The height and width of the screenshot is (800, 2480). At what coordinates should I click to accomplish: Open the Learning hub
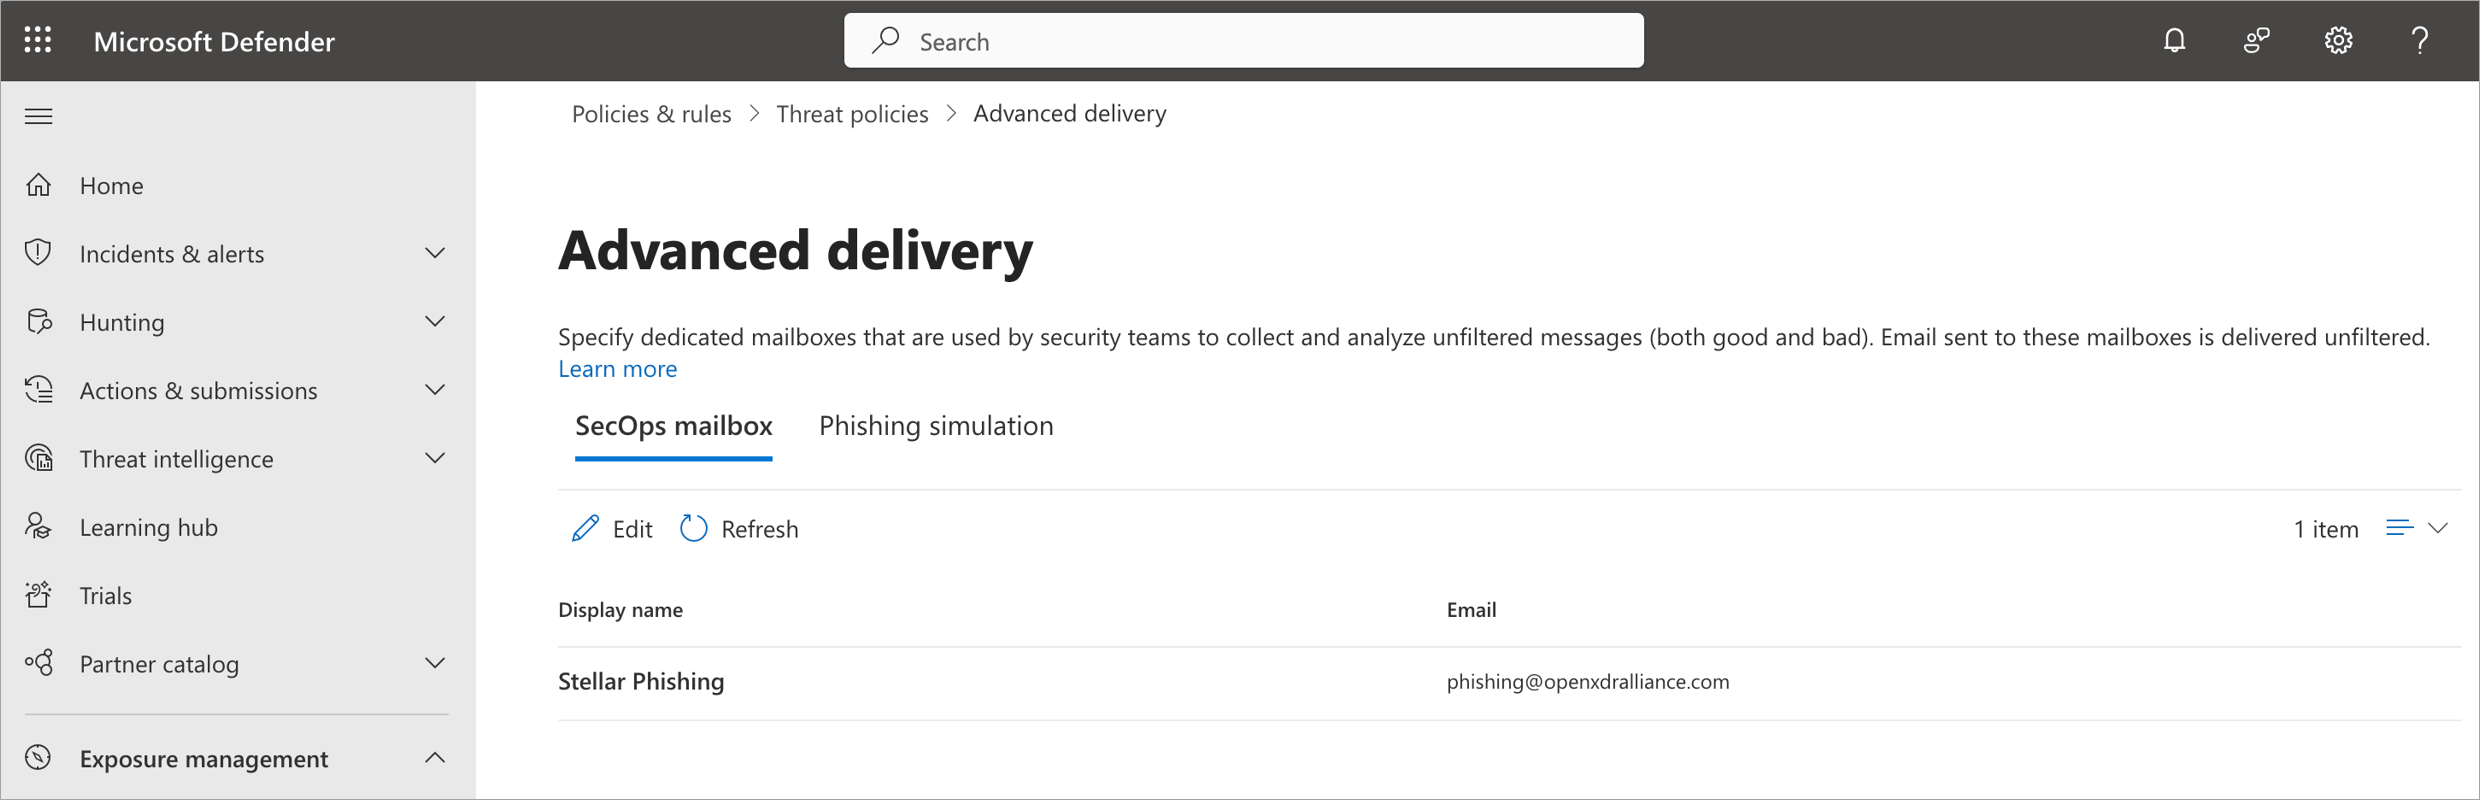[x=148, y=526]
